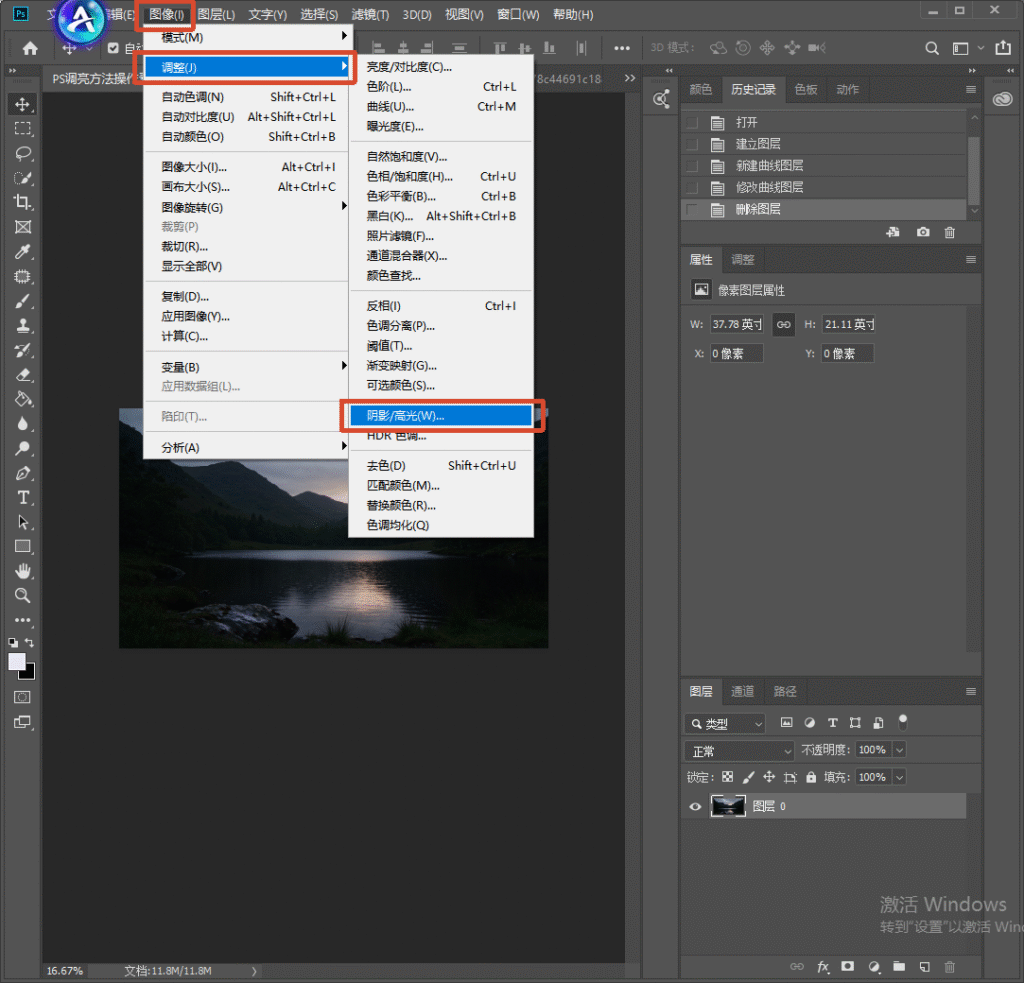This screenshot has width=1024, height=983.
Task: Select the Move tool
Action: click(x=23, y=105)
